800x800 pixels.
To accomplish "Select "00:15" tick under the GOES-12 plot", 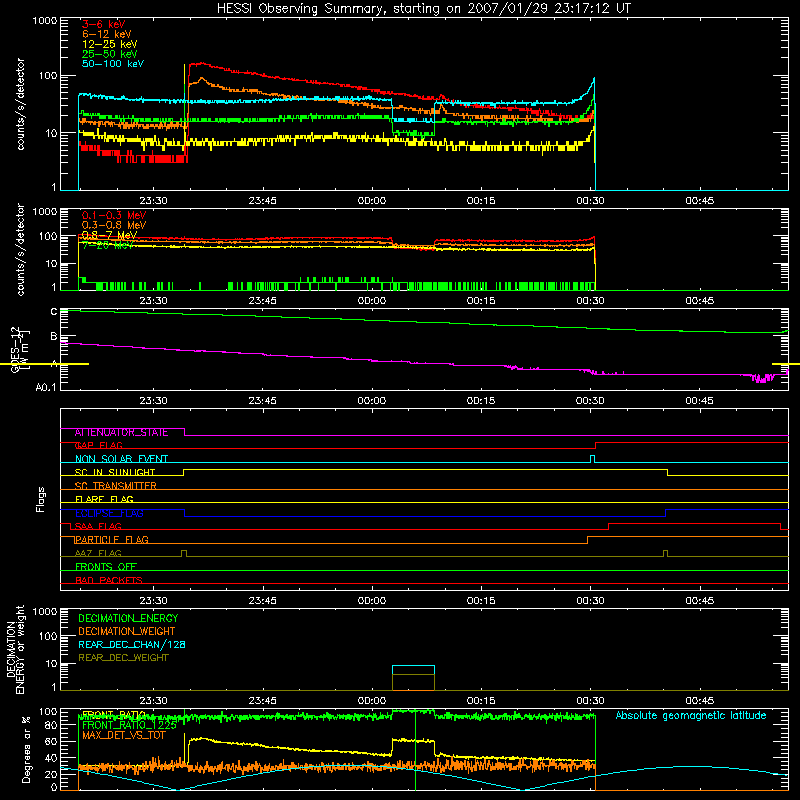I will (x=481, y=401).
